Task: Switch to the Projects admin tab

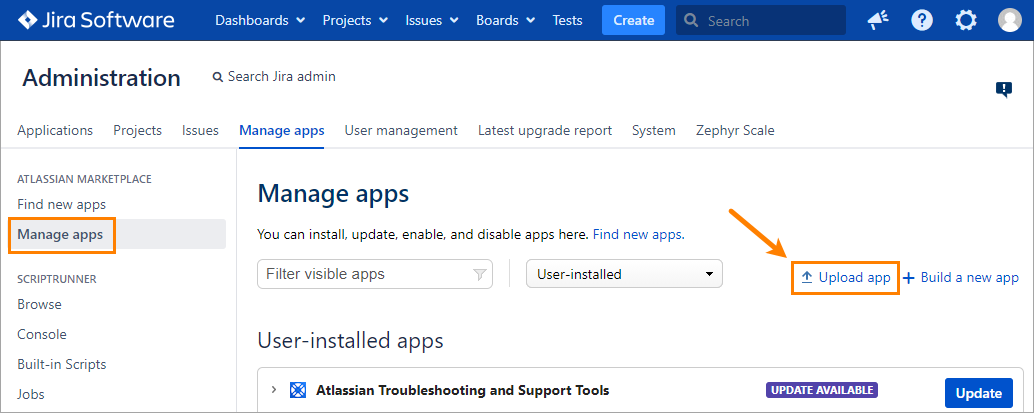Action: click(137, 131)
